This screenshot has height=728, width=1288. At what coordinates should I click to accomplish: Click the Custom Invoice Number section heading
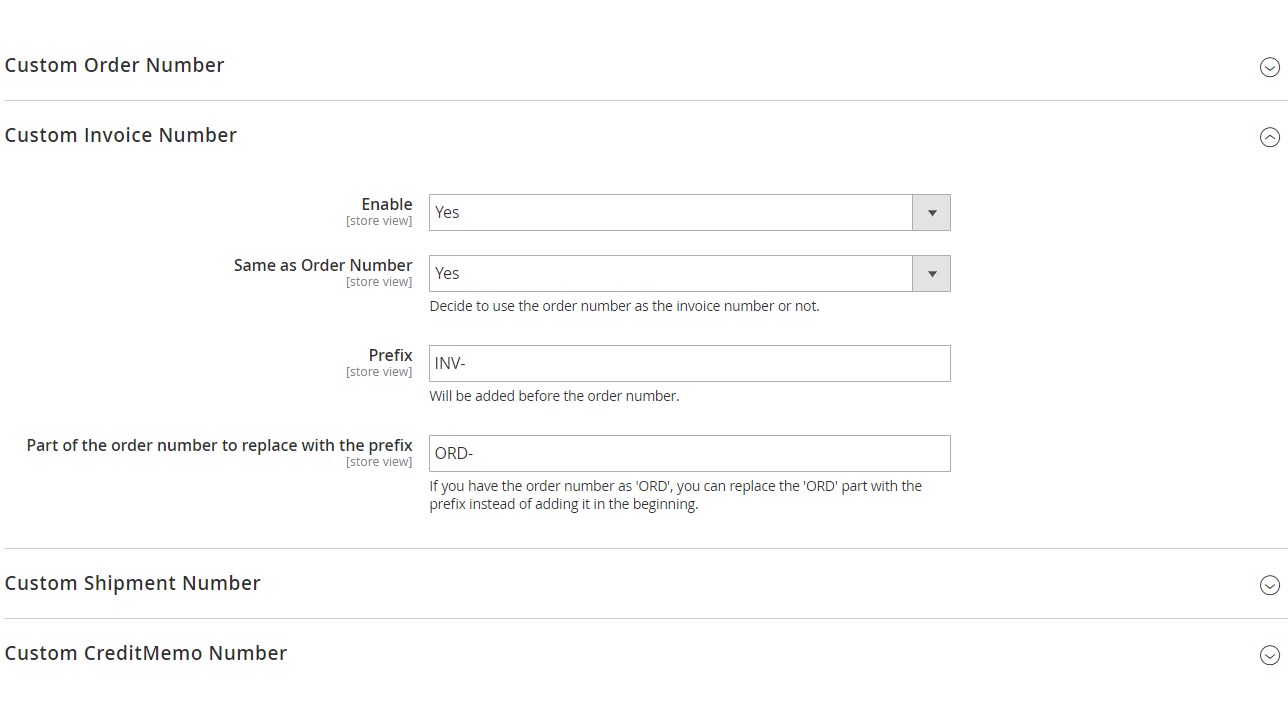point(120,135)
